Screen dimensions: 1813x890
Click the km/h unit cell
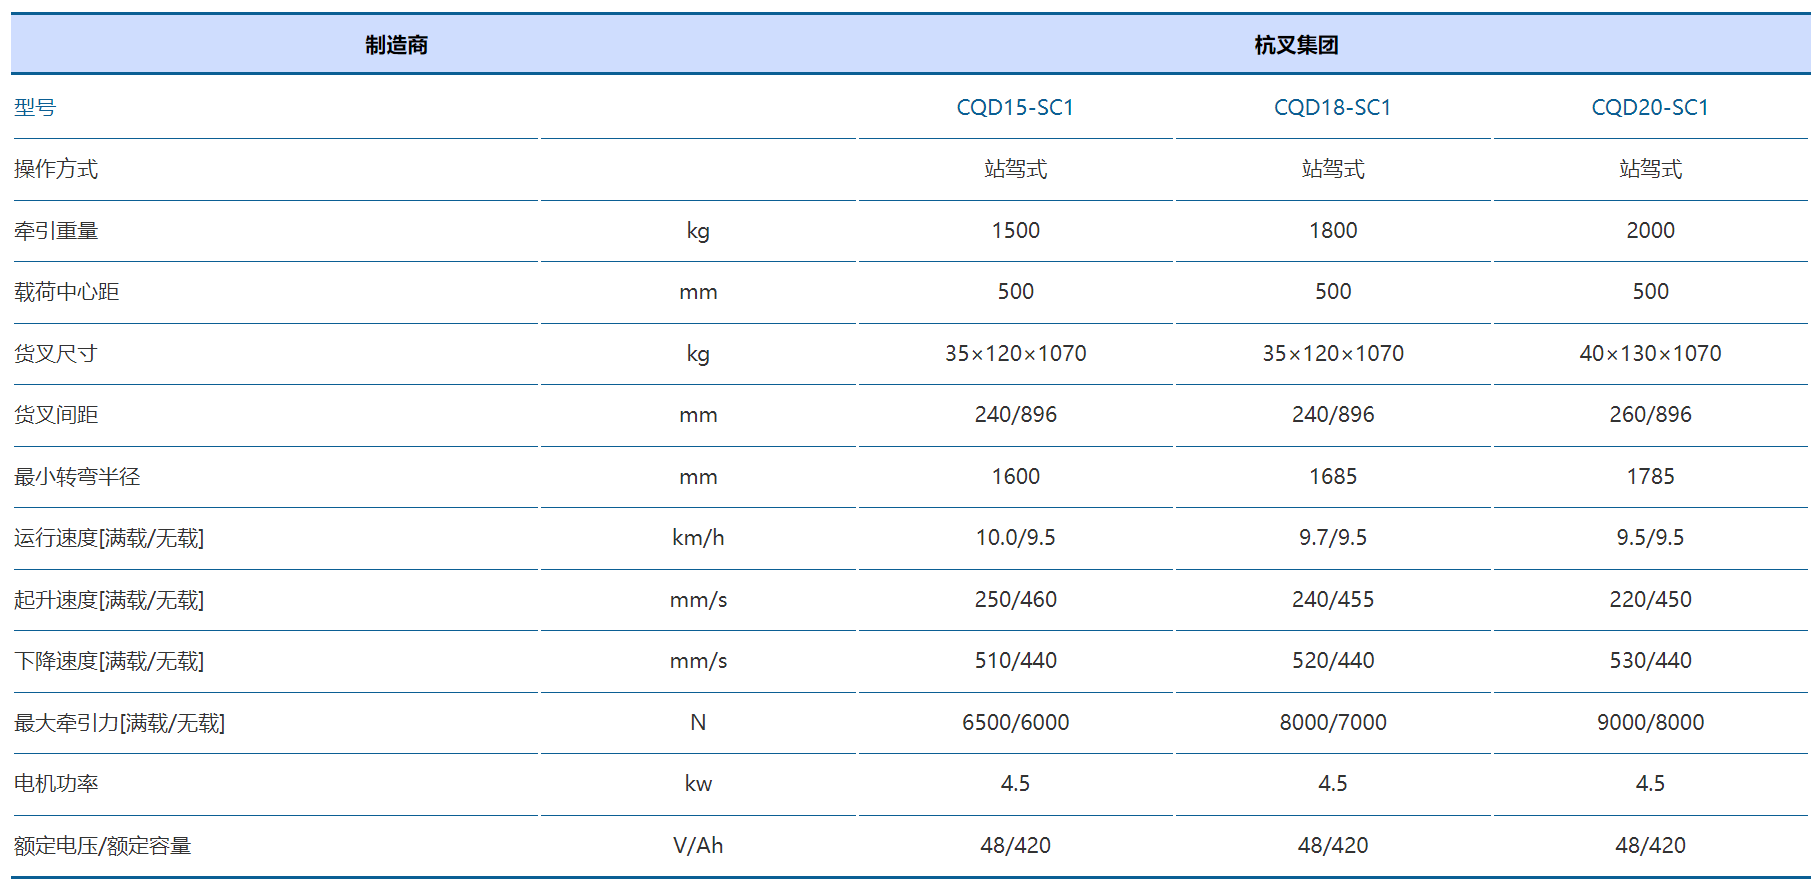698,538
